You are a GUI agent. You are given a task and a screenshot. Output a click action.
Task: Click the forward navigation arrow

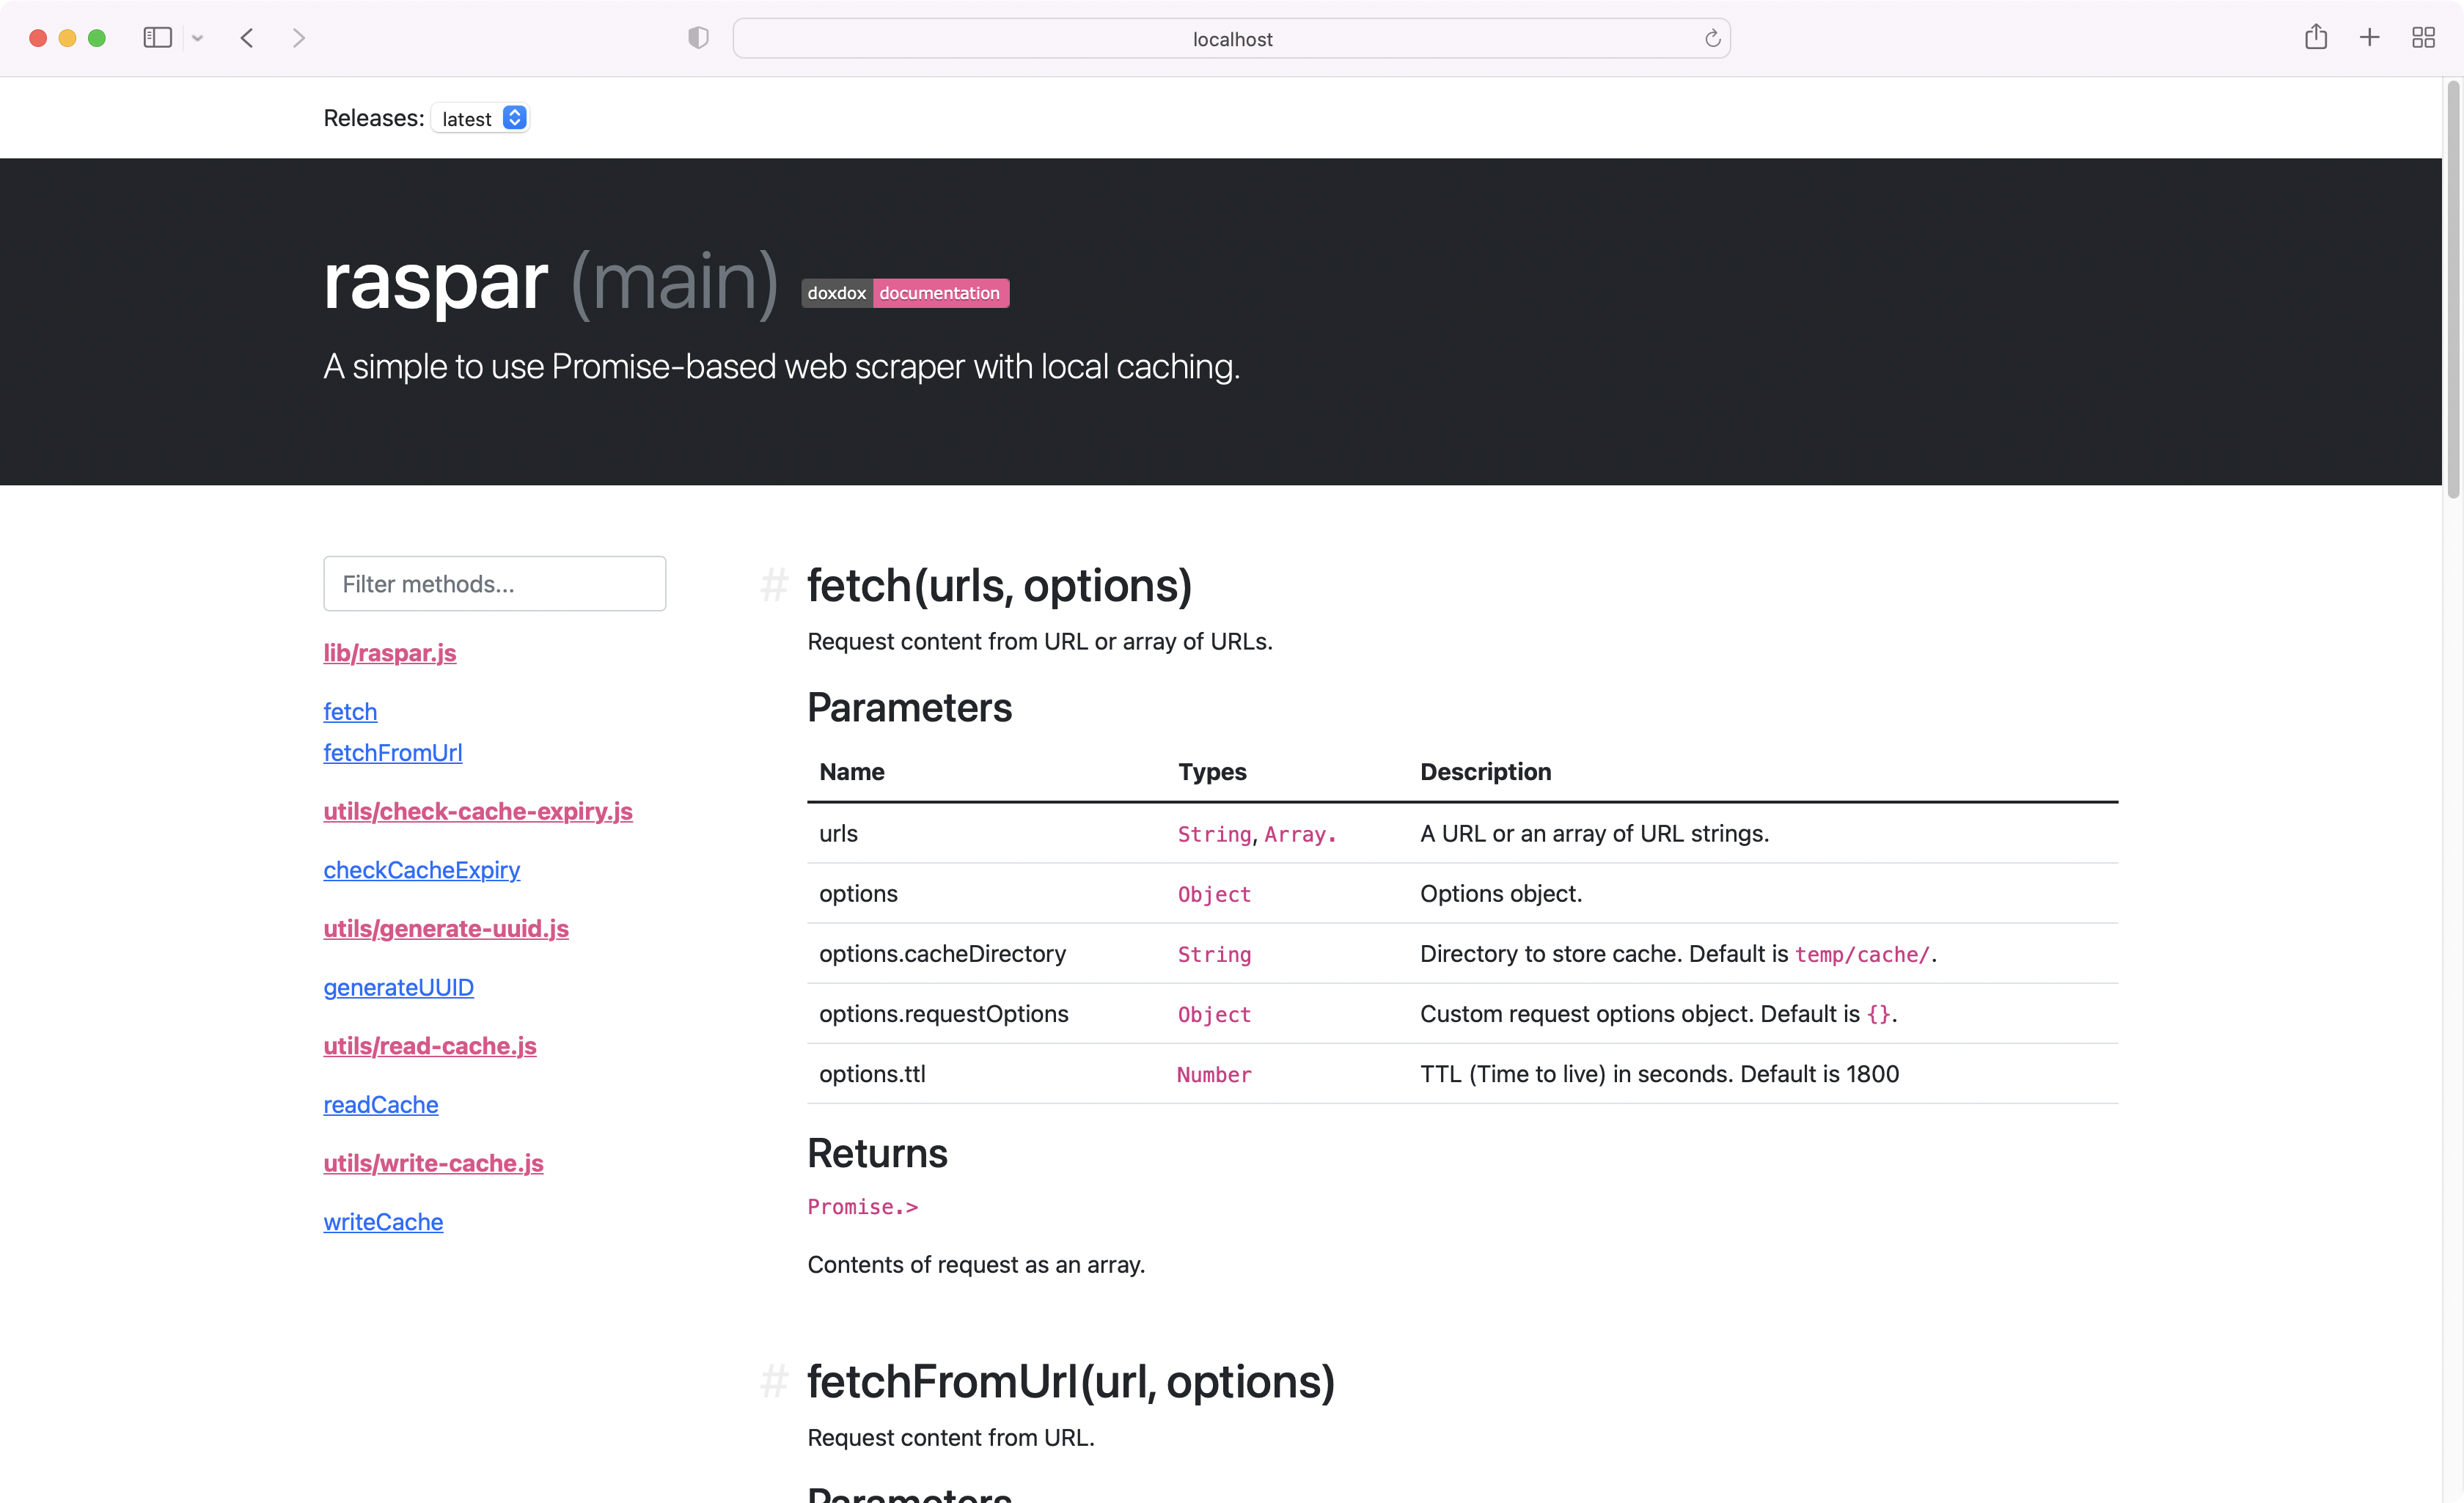tap(299, 38)
